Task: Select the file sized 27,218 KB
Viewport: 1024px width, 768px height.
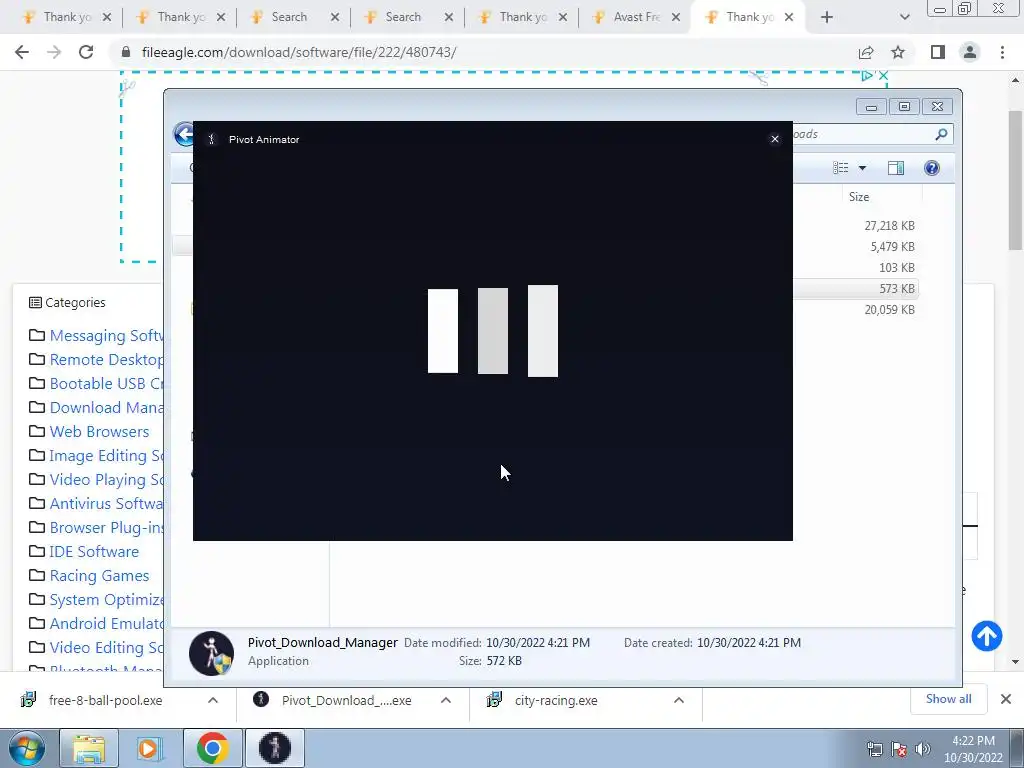Action: [889, 226]
